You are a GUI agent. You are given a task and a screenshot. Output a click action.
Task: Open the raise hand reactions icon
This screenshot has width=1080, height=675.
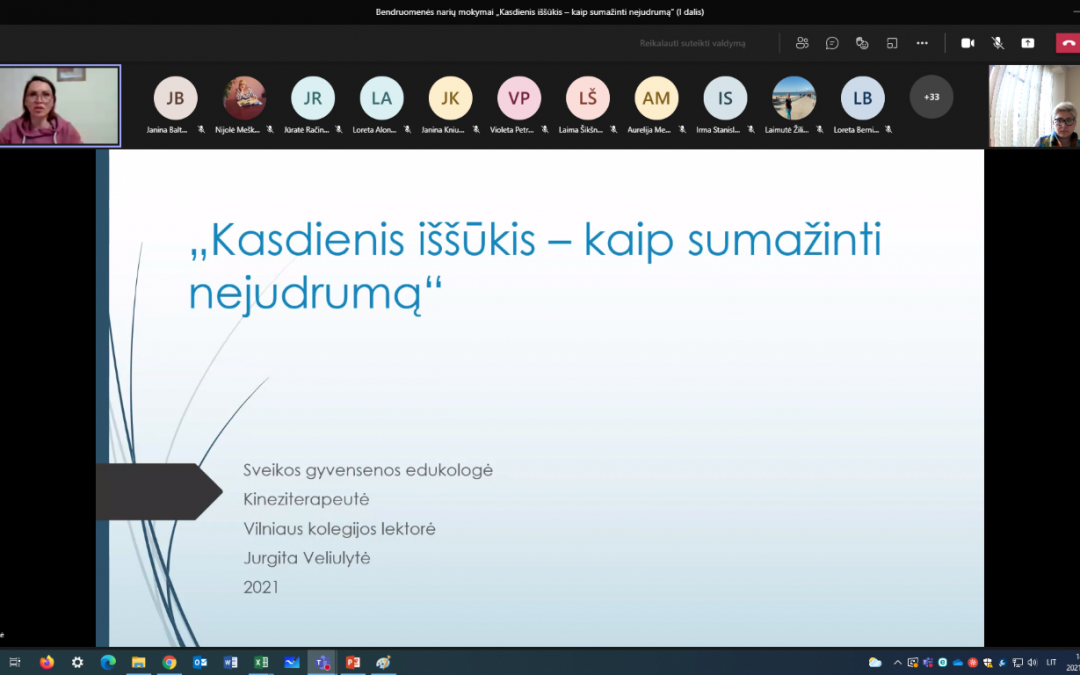(x=862, y=43)
